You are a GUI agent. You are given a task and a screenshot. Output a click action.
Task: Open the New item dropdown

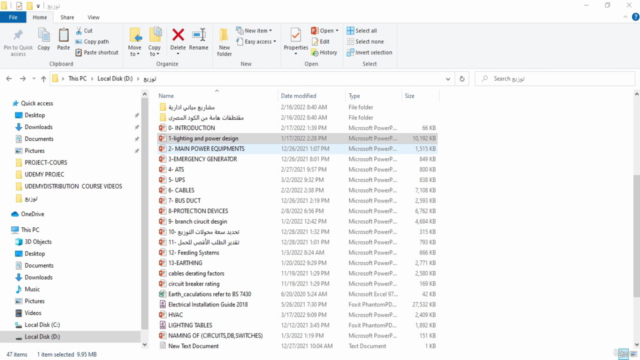coord(254,31)
